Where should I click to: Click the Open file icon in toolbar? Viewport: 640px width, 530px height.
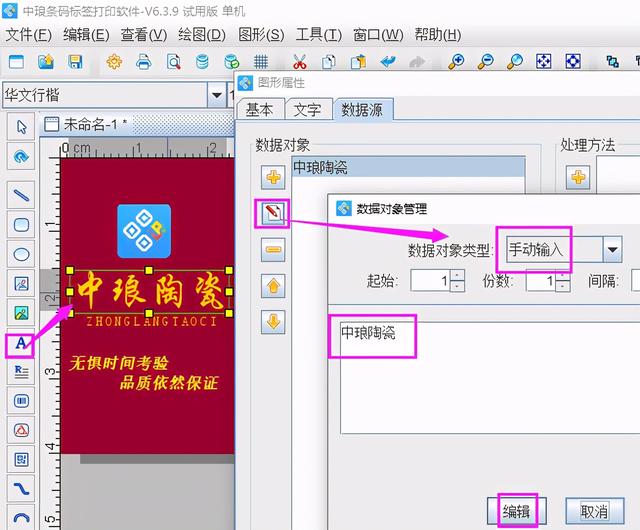coord(46,62)
